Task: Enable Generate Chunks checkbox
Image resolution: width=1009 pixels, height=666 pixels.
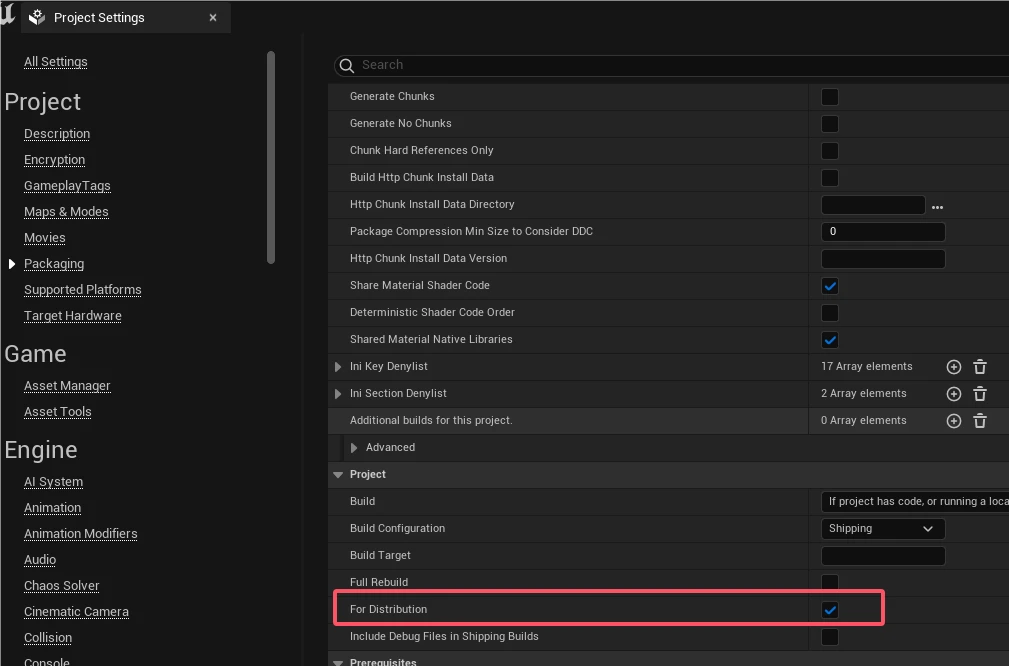Action: click(x=830, y=97)
